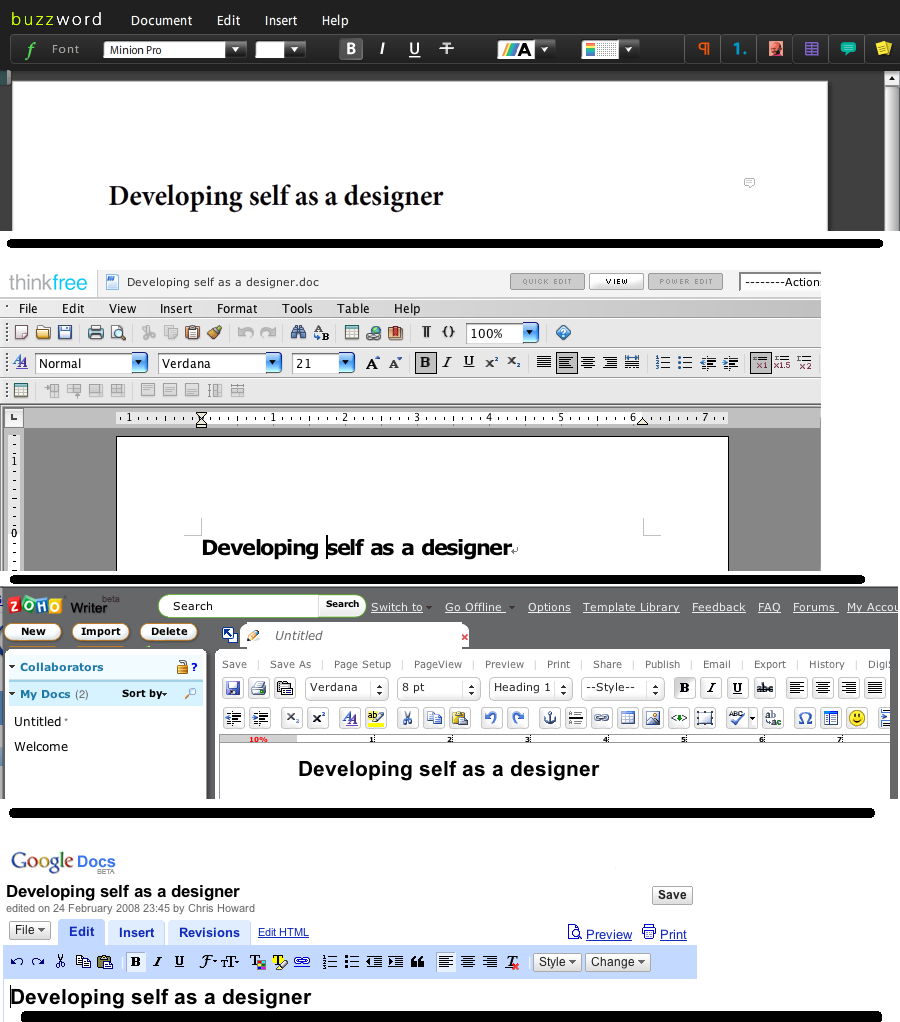Click the Buzzword paragraph formatting icon
Screen dimensions: 900x1022
pyautogui.click(x=704, y=49)
